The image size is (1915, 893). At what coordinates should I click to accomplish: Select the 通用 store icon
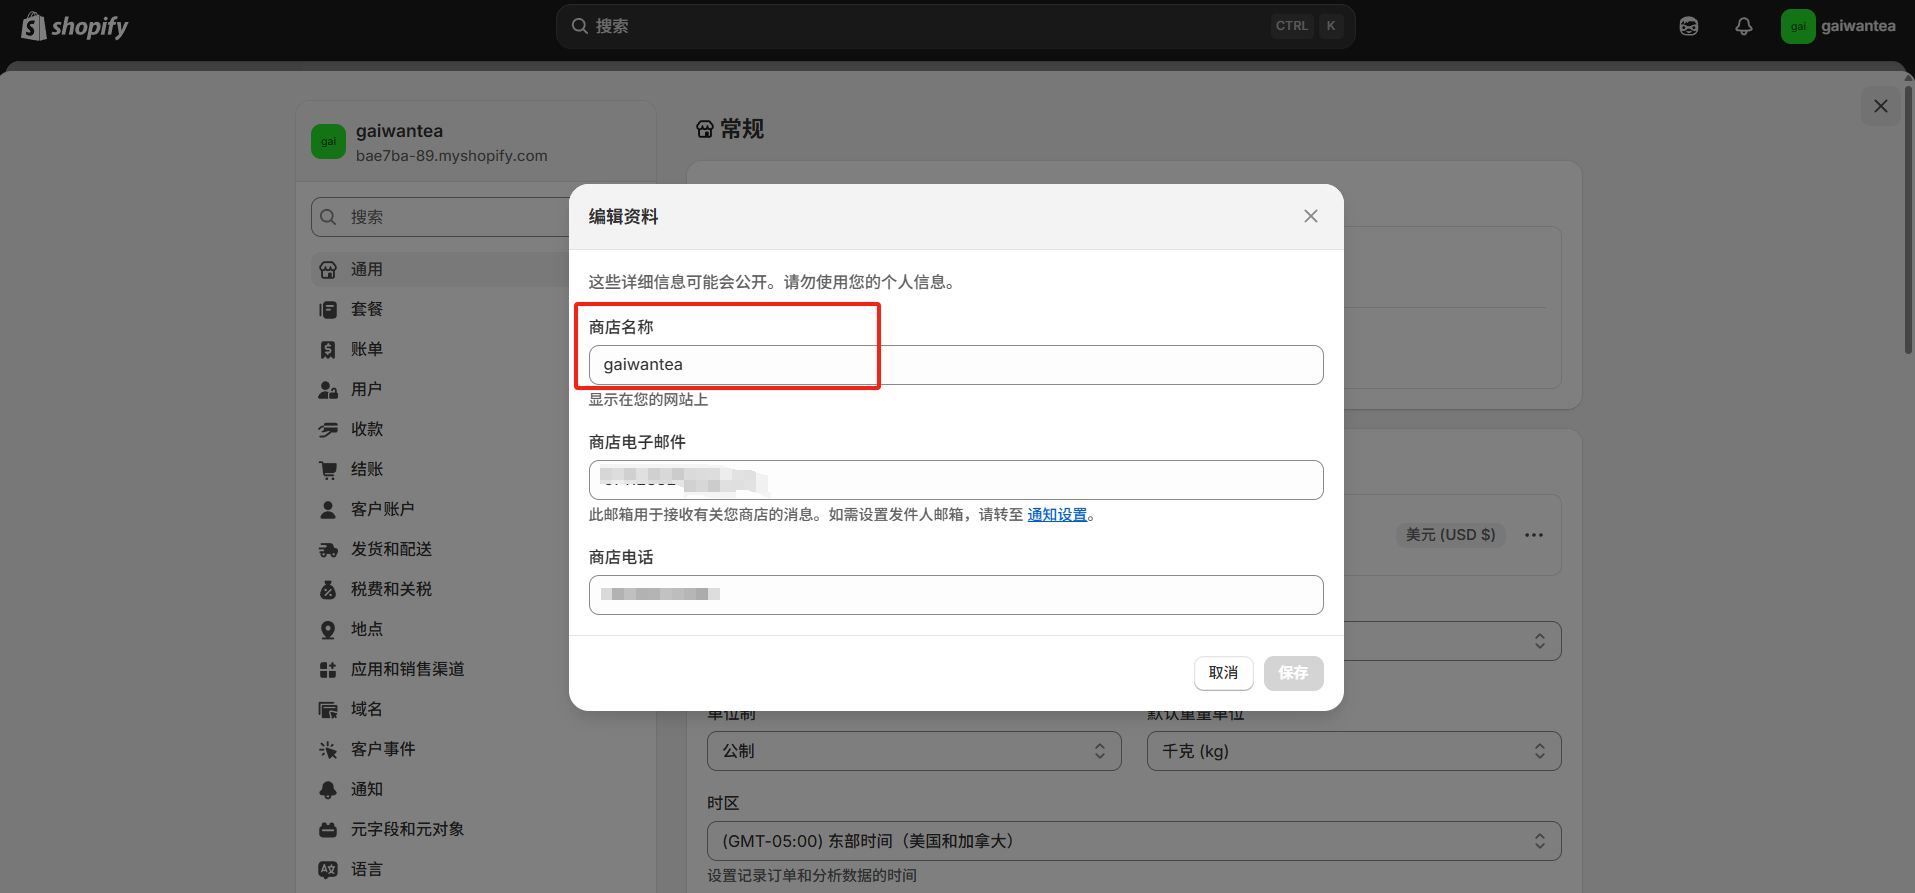coord(328,270)
